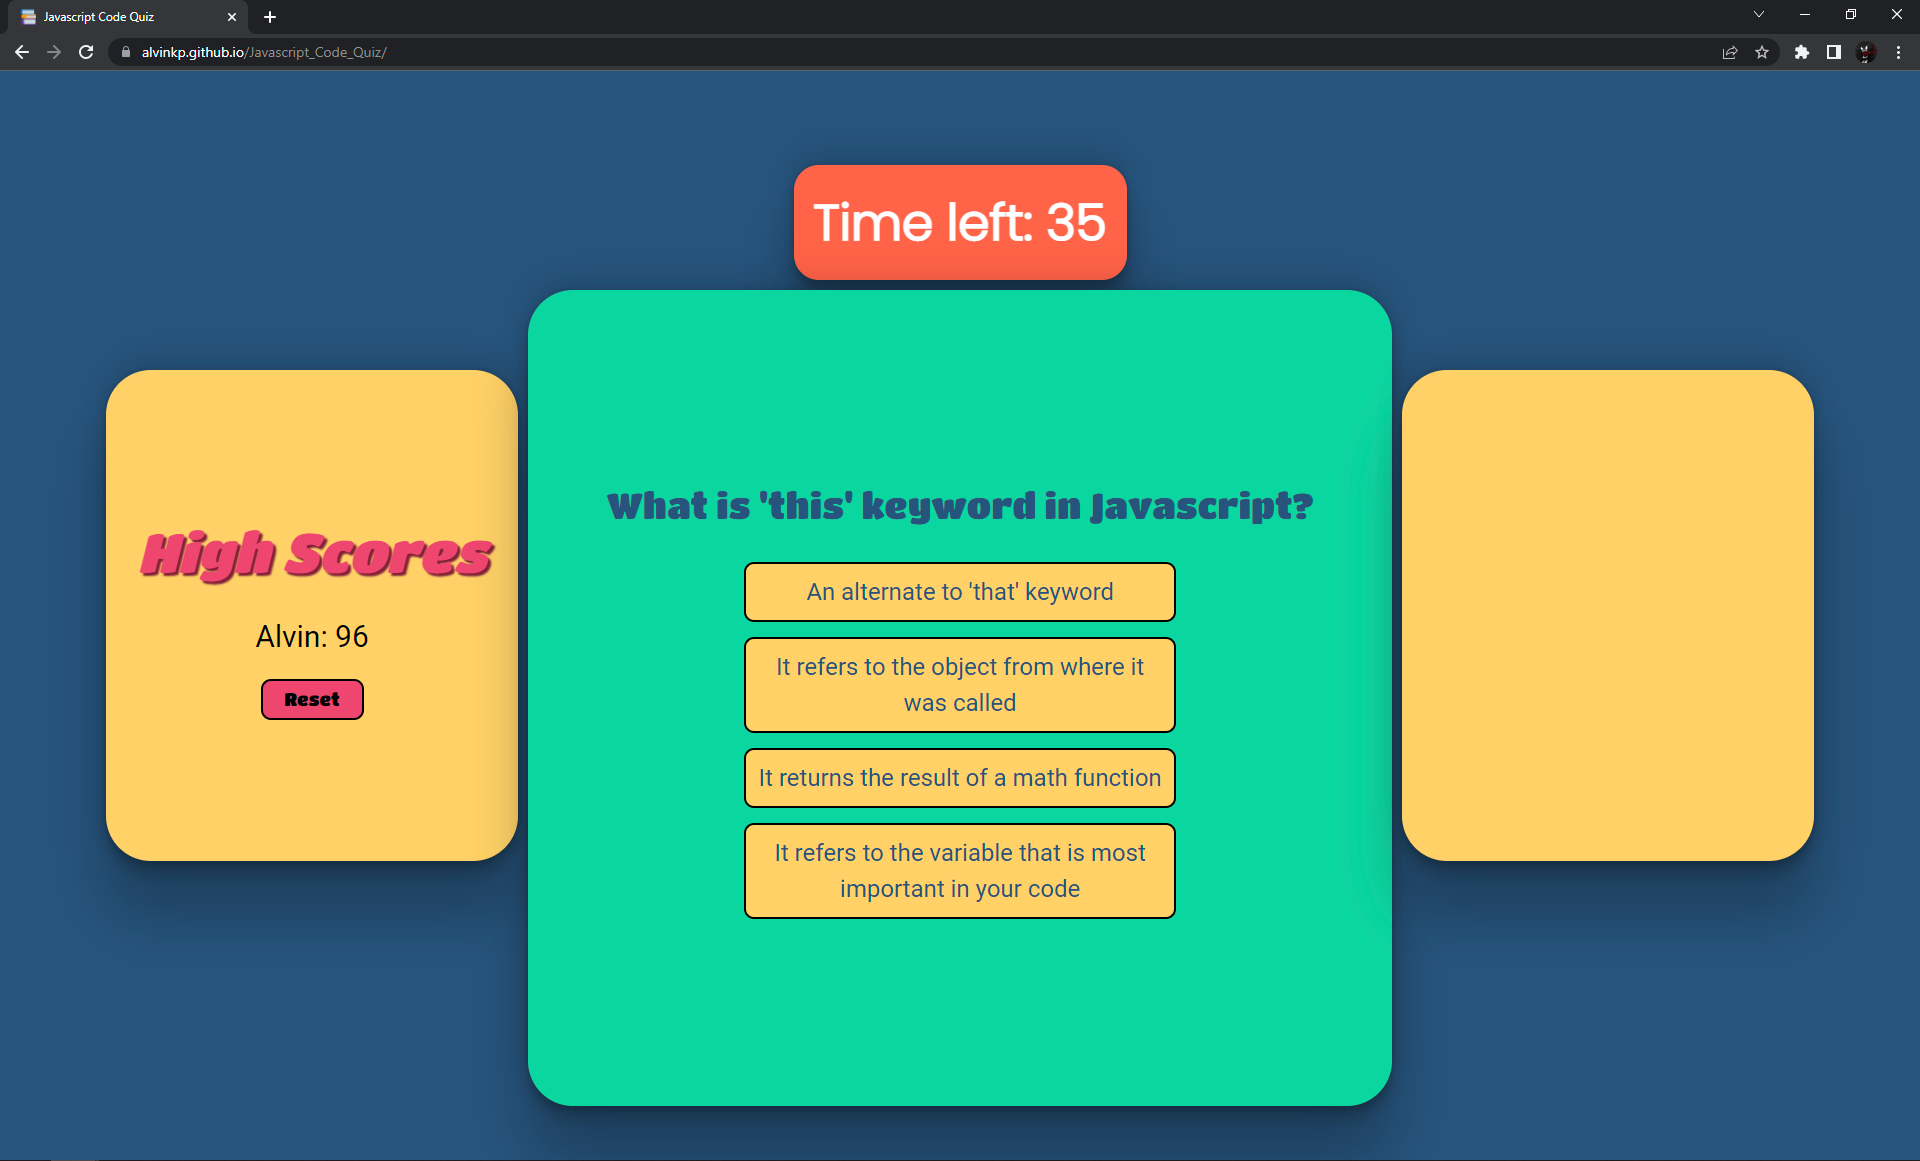Click the share/export icon in toolbar
Image resolution: width=1920 pixels, height=1161 pixels.
1729,52
